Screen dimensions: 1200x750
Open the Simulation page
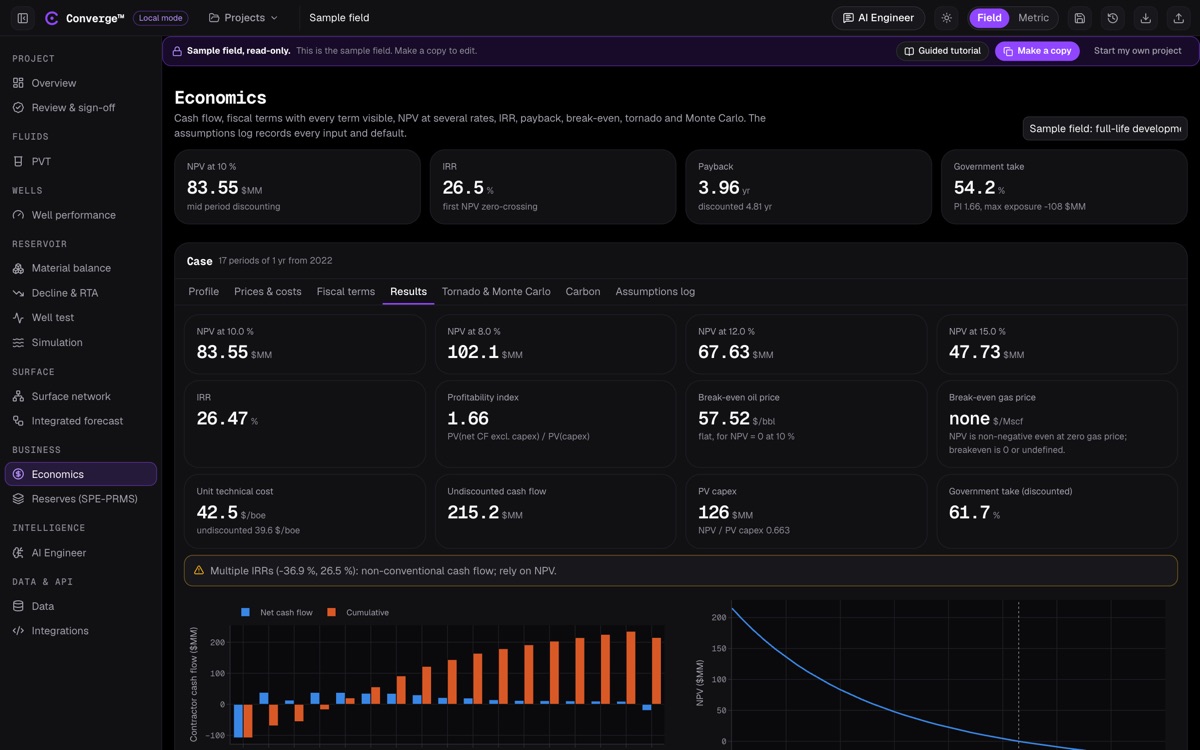point(81,342)
